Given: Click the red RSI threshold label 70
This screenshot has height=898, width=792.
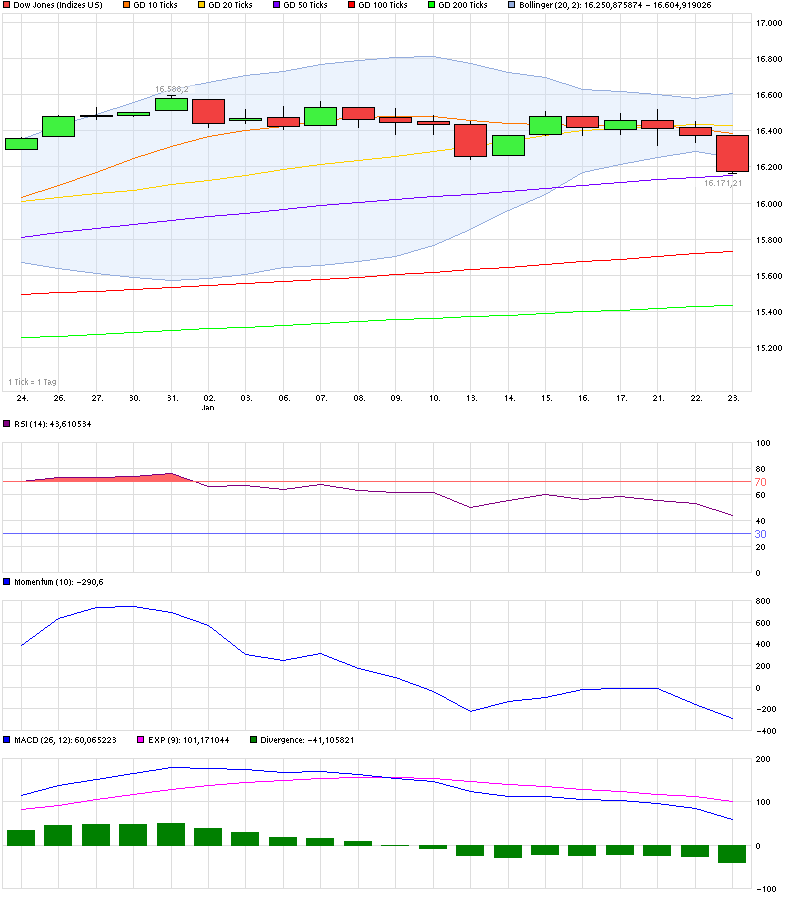Looking at the screenshot, I should (761, 482).
